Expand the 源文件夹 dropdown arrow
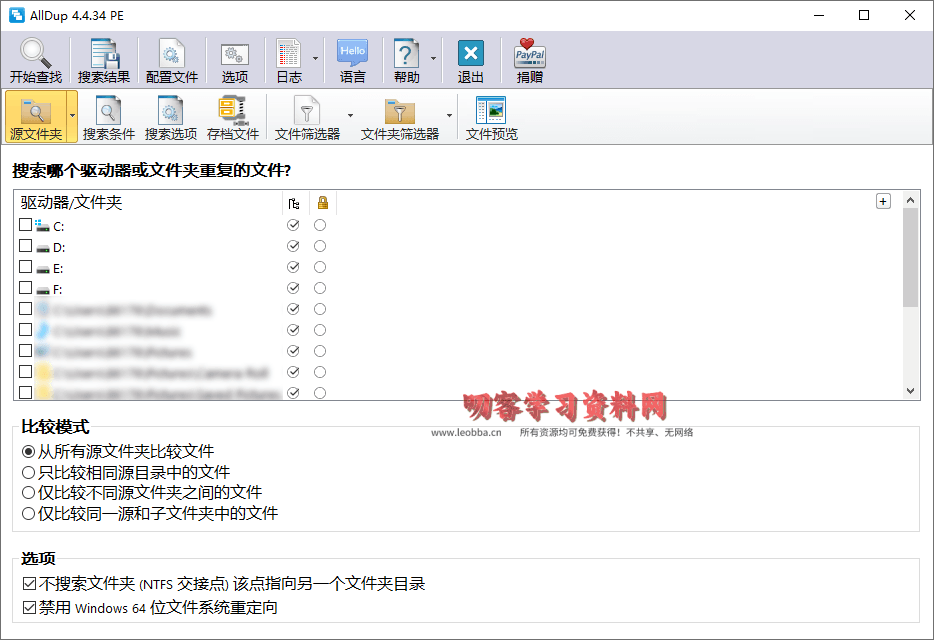Screen dimensions: 934x640 coord(72,116)
